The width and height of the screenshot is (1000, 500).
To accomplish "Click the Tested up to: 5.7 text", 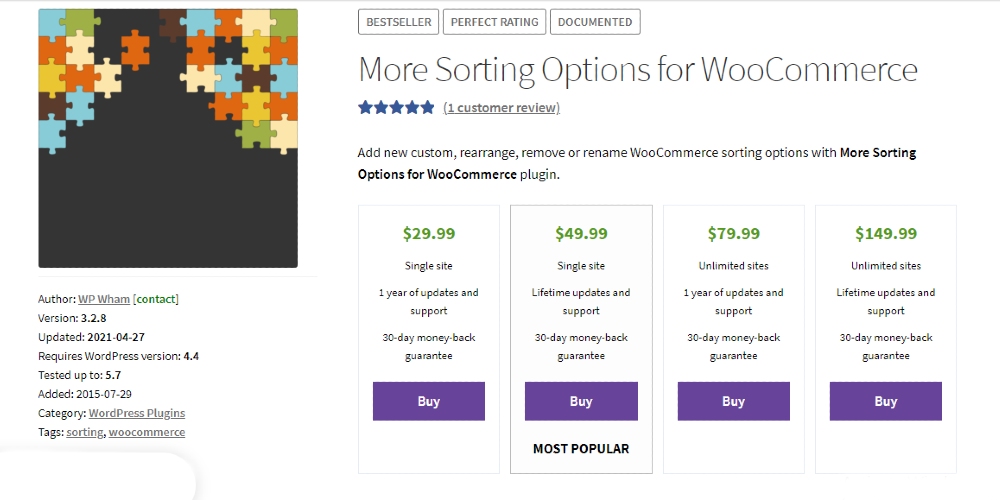I will pyautogui.click(x=80, y=375).
